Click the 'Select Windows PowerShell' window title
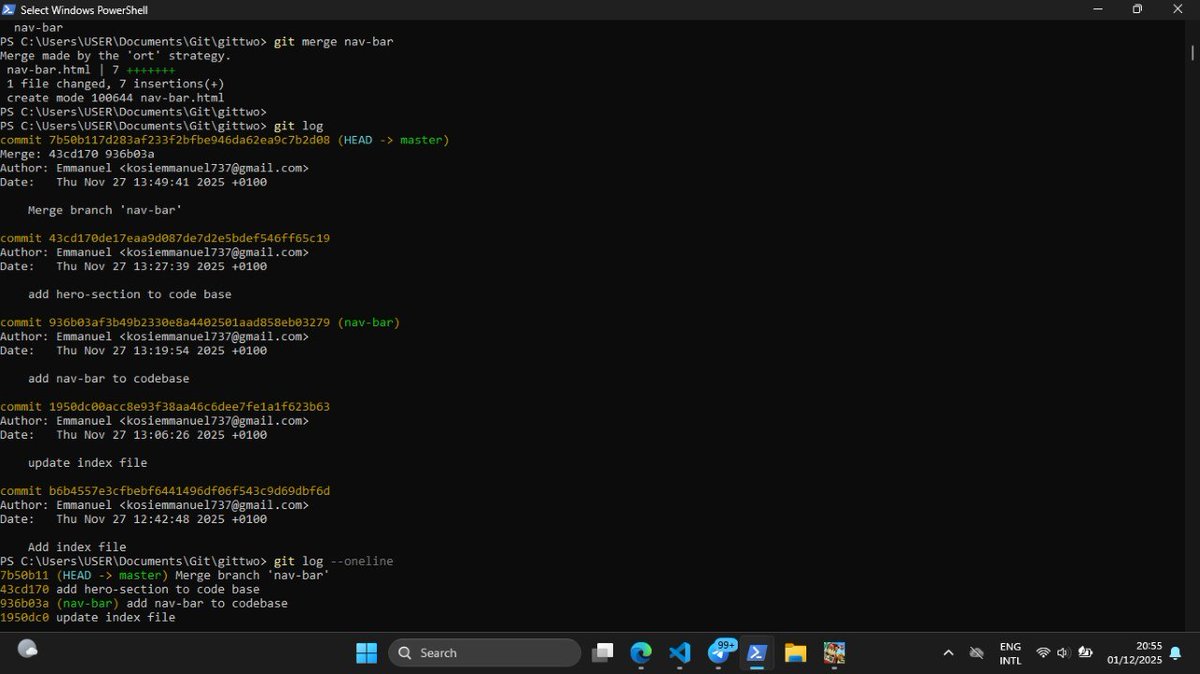The image size is (1200, 674). pyautogui.click(x=84, y=10)
